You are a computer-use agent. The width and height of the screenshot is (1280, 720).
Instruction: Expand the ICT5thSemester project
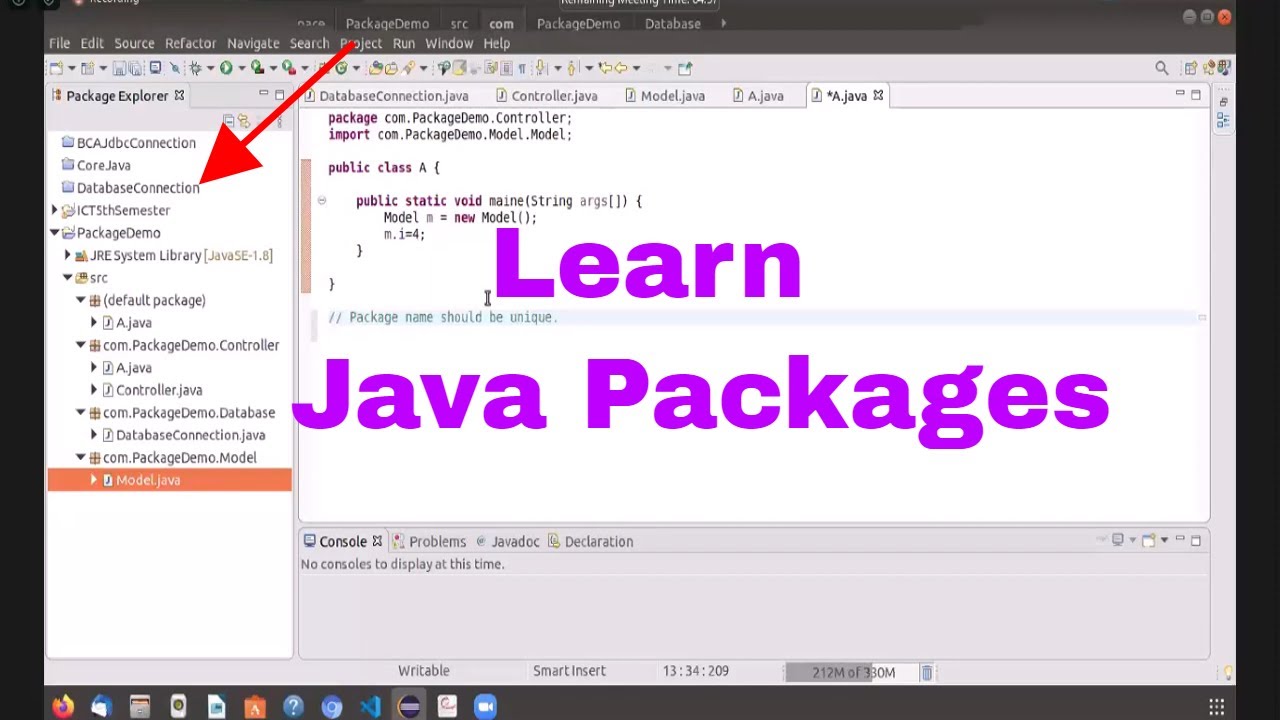pos(55,210)
